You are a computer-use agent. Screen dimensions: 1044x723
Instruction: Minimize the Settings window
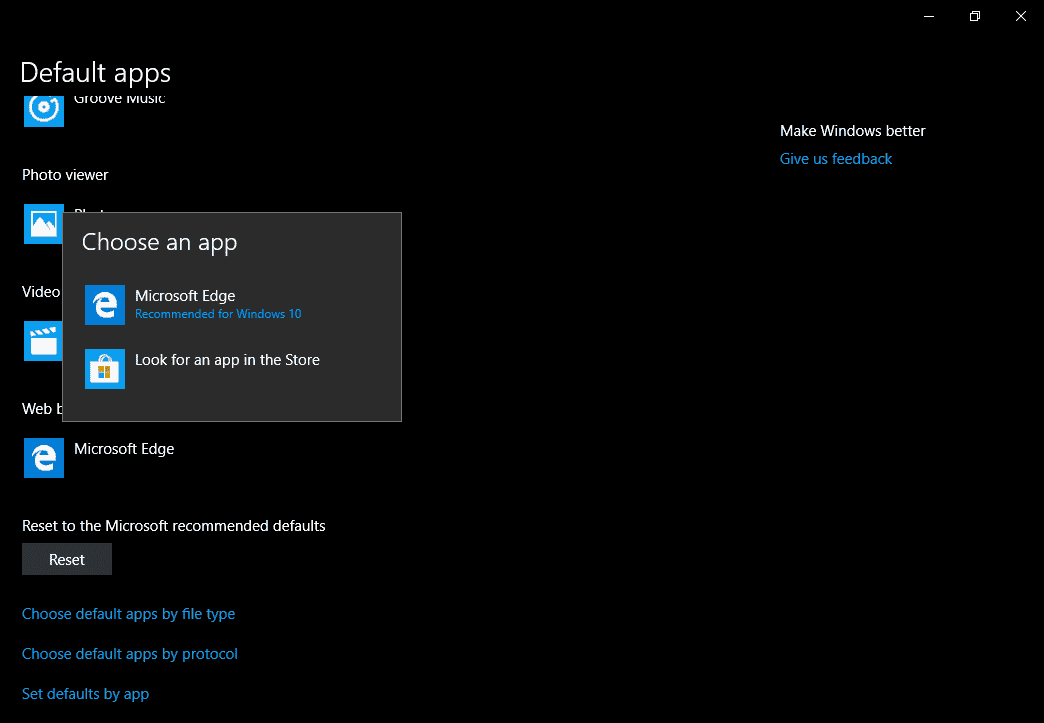[929, 16]
